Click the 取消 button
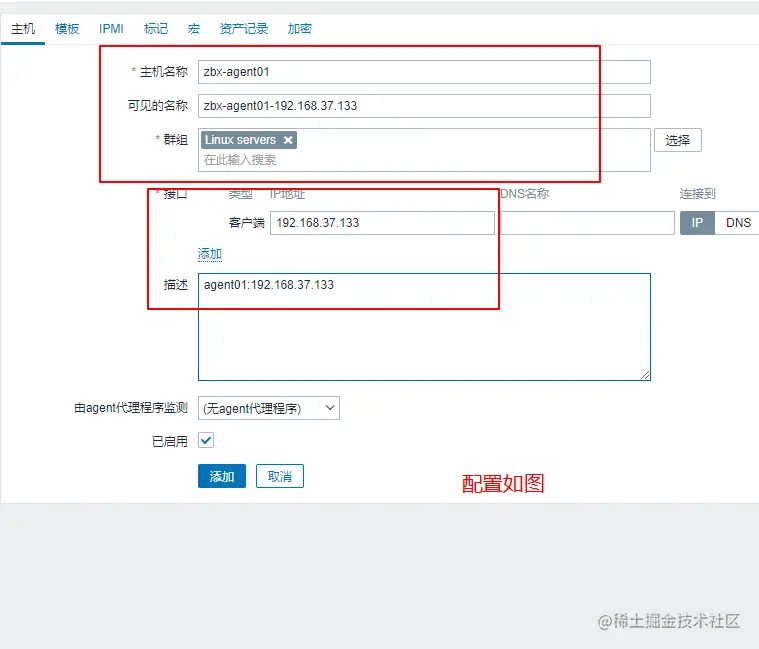This screenshot has width=759, height=649. click(x=280, y=476)
